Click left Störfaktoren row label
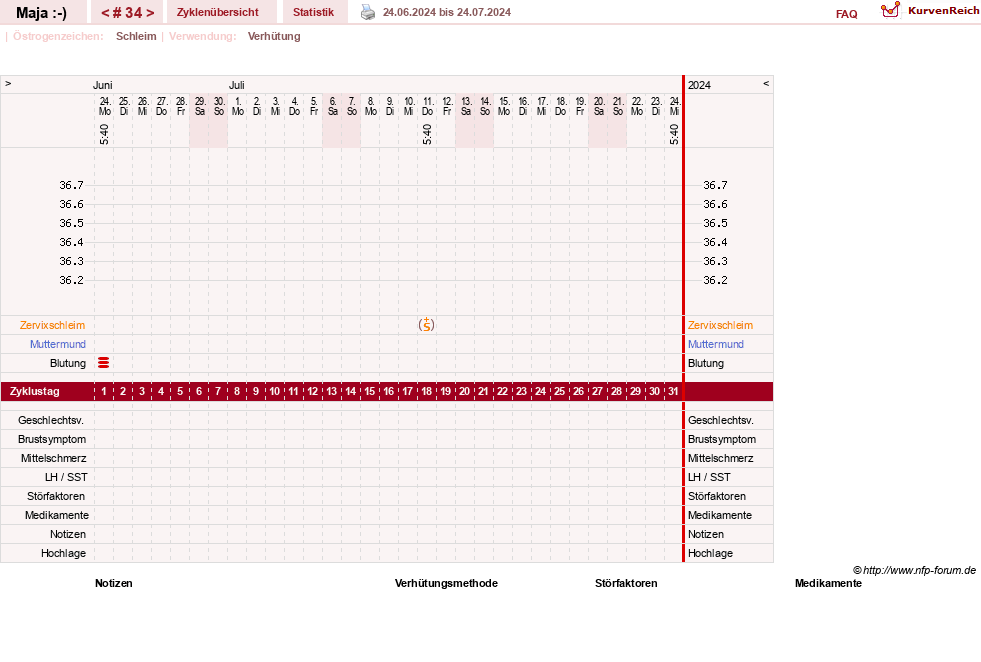The height and width of the screenshot is (662, 981). point(56,496)
